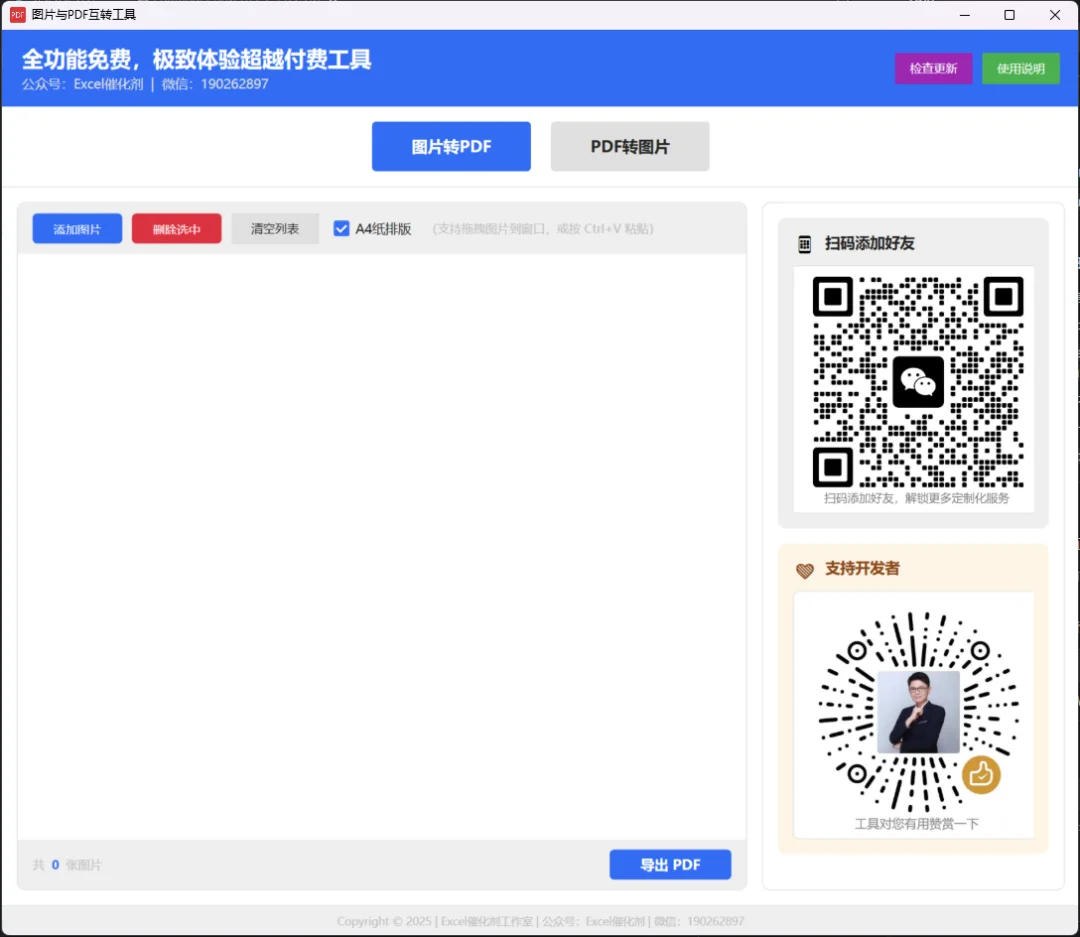1080x937 pixels.
Task: Click the 工具对您有用赞赏一下 caption
Action: pos(917,824)
